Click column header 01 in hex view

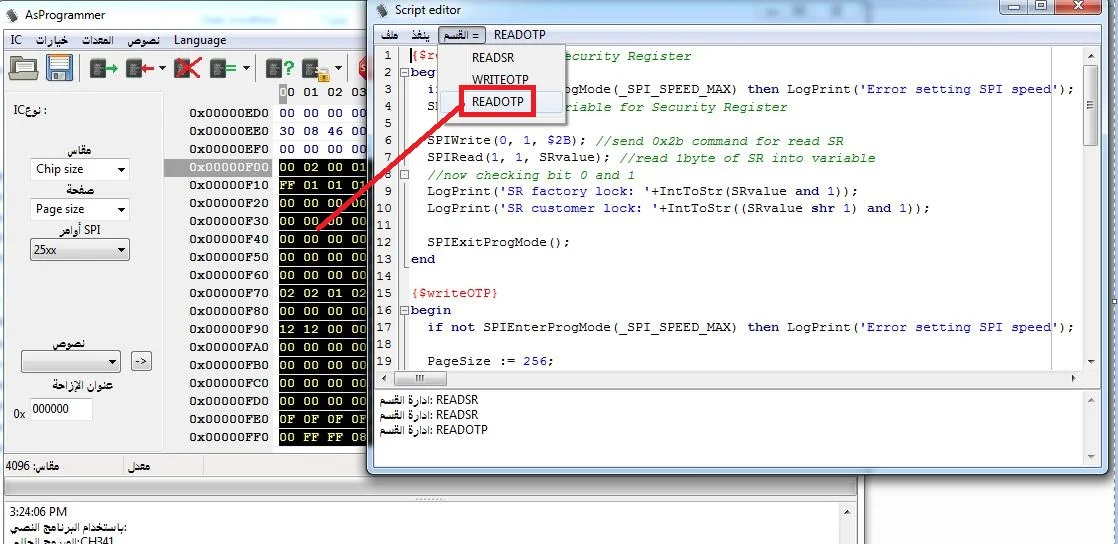coord(311,92)
